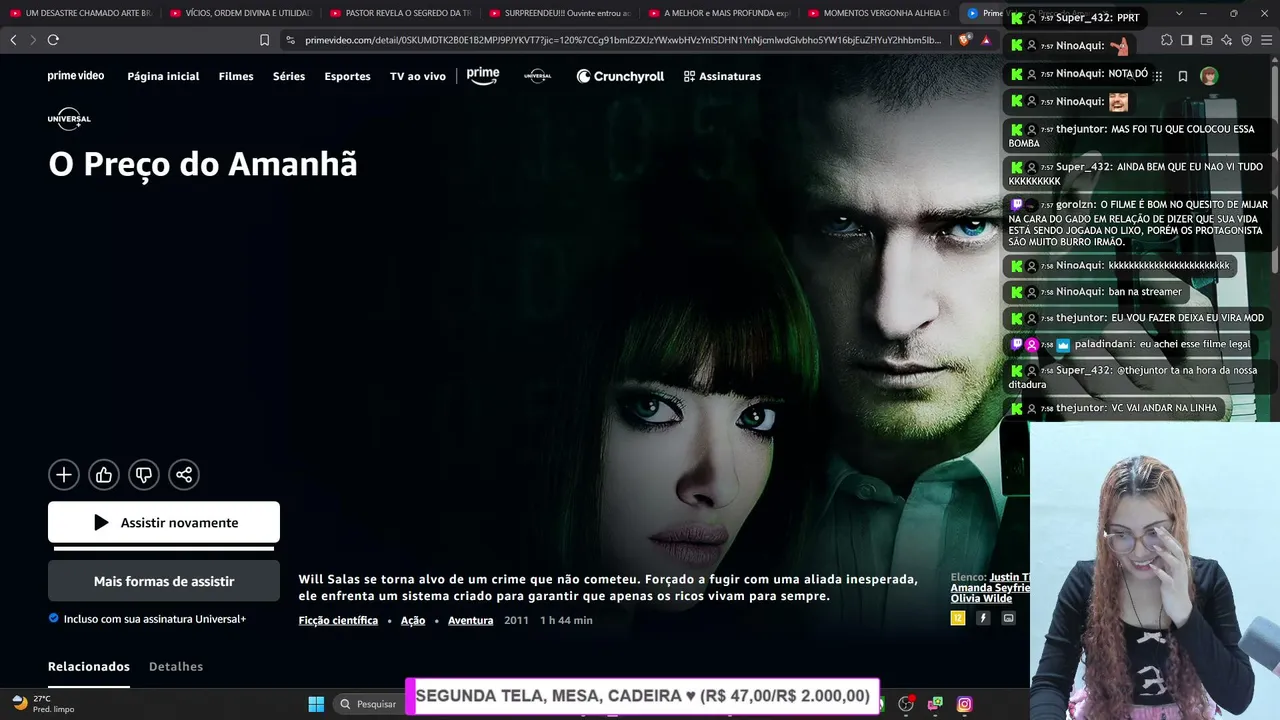
Task: Open Instagram from the taskbar
Action: (x=964, y=704)
